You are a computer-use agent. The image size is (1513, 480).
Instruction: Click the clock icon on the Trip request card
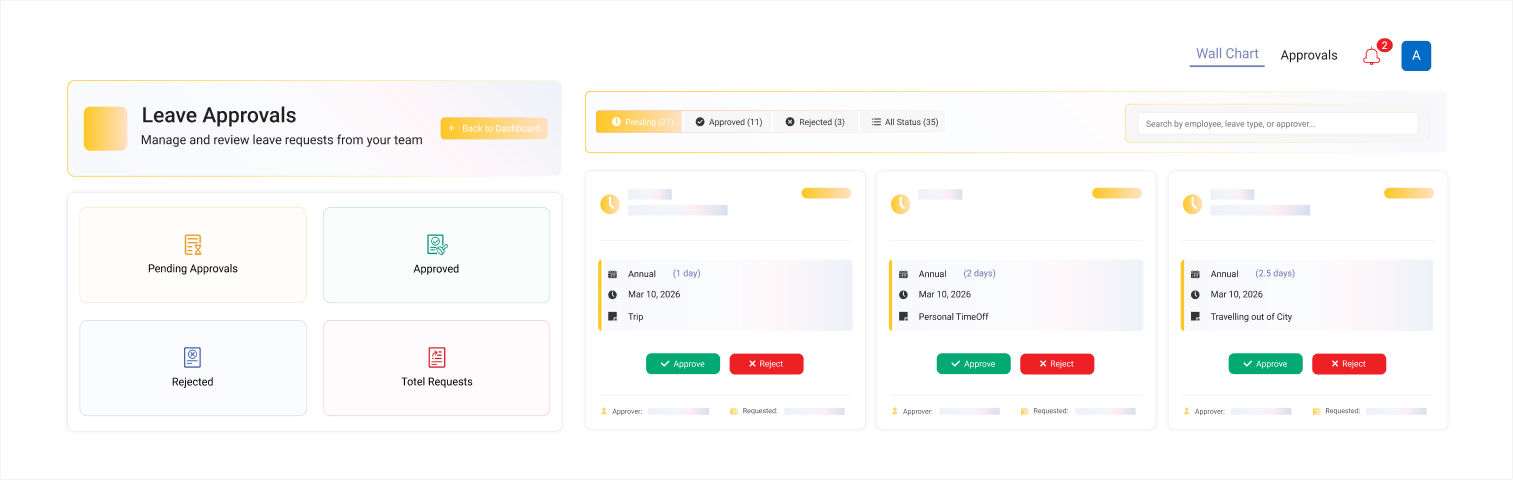pyautogui.click(x=609, y=204)
